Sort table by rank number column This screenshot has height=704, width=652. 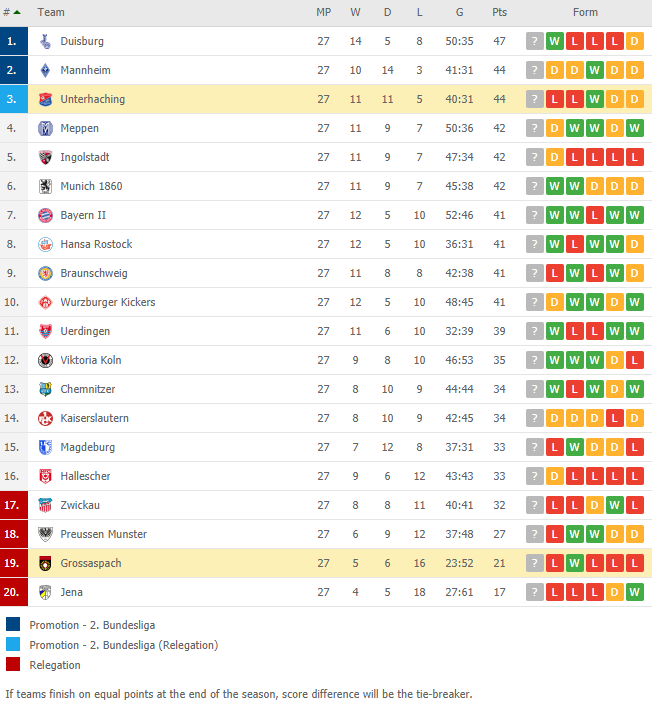coord(12,12)
